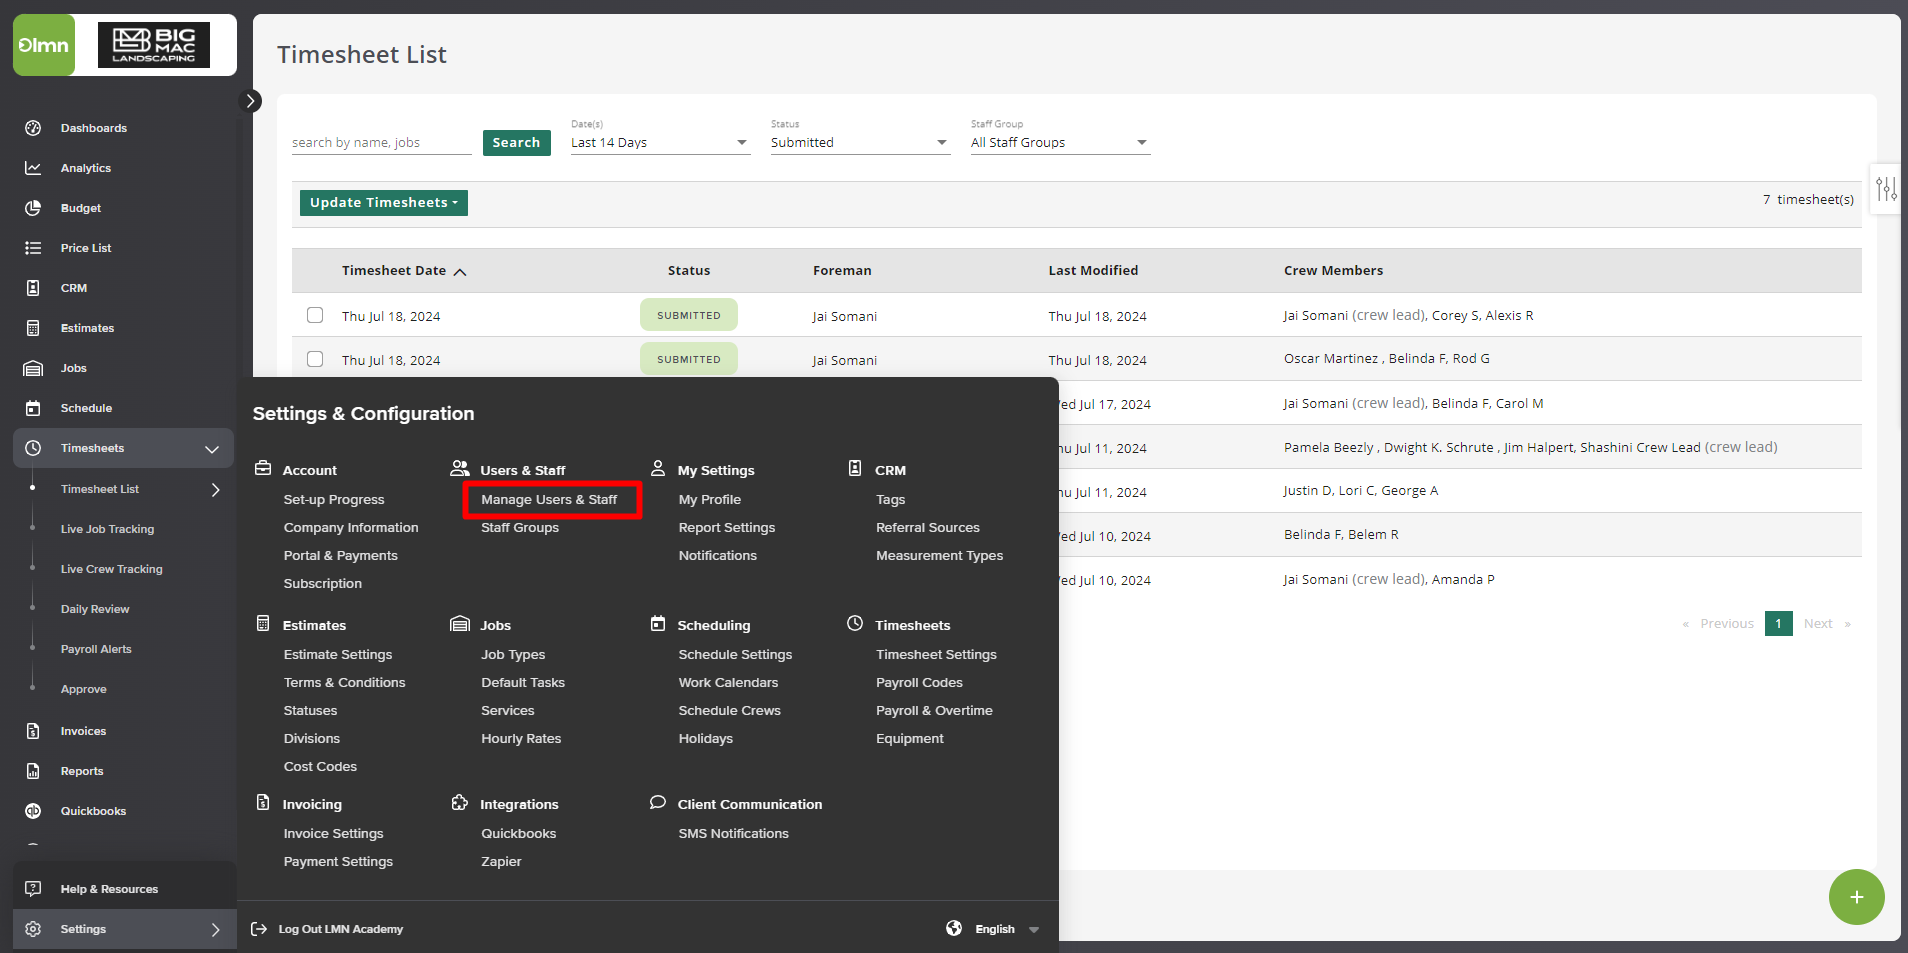Click the Settings gear icon
Viewport: 1908px width, 953px height.
tap(33, 929)
